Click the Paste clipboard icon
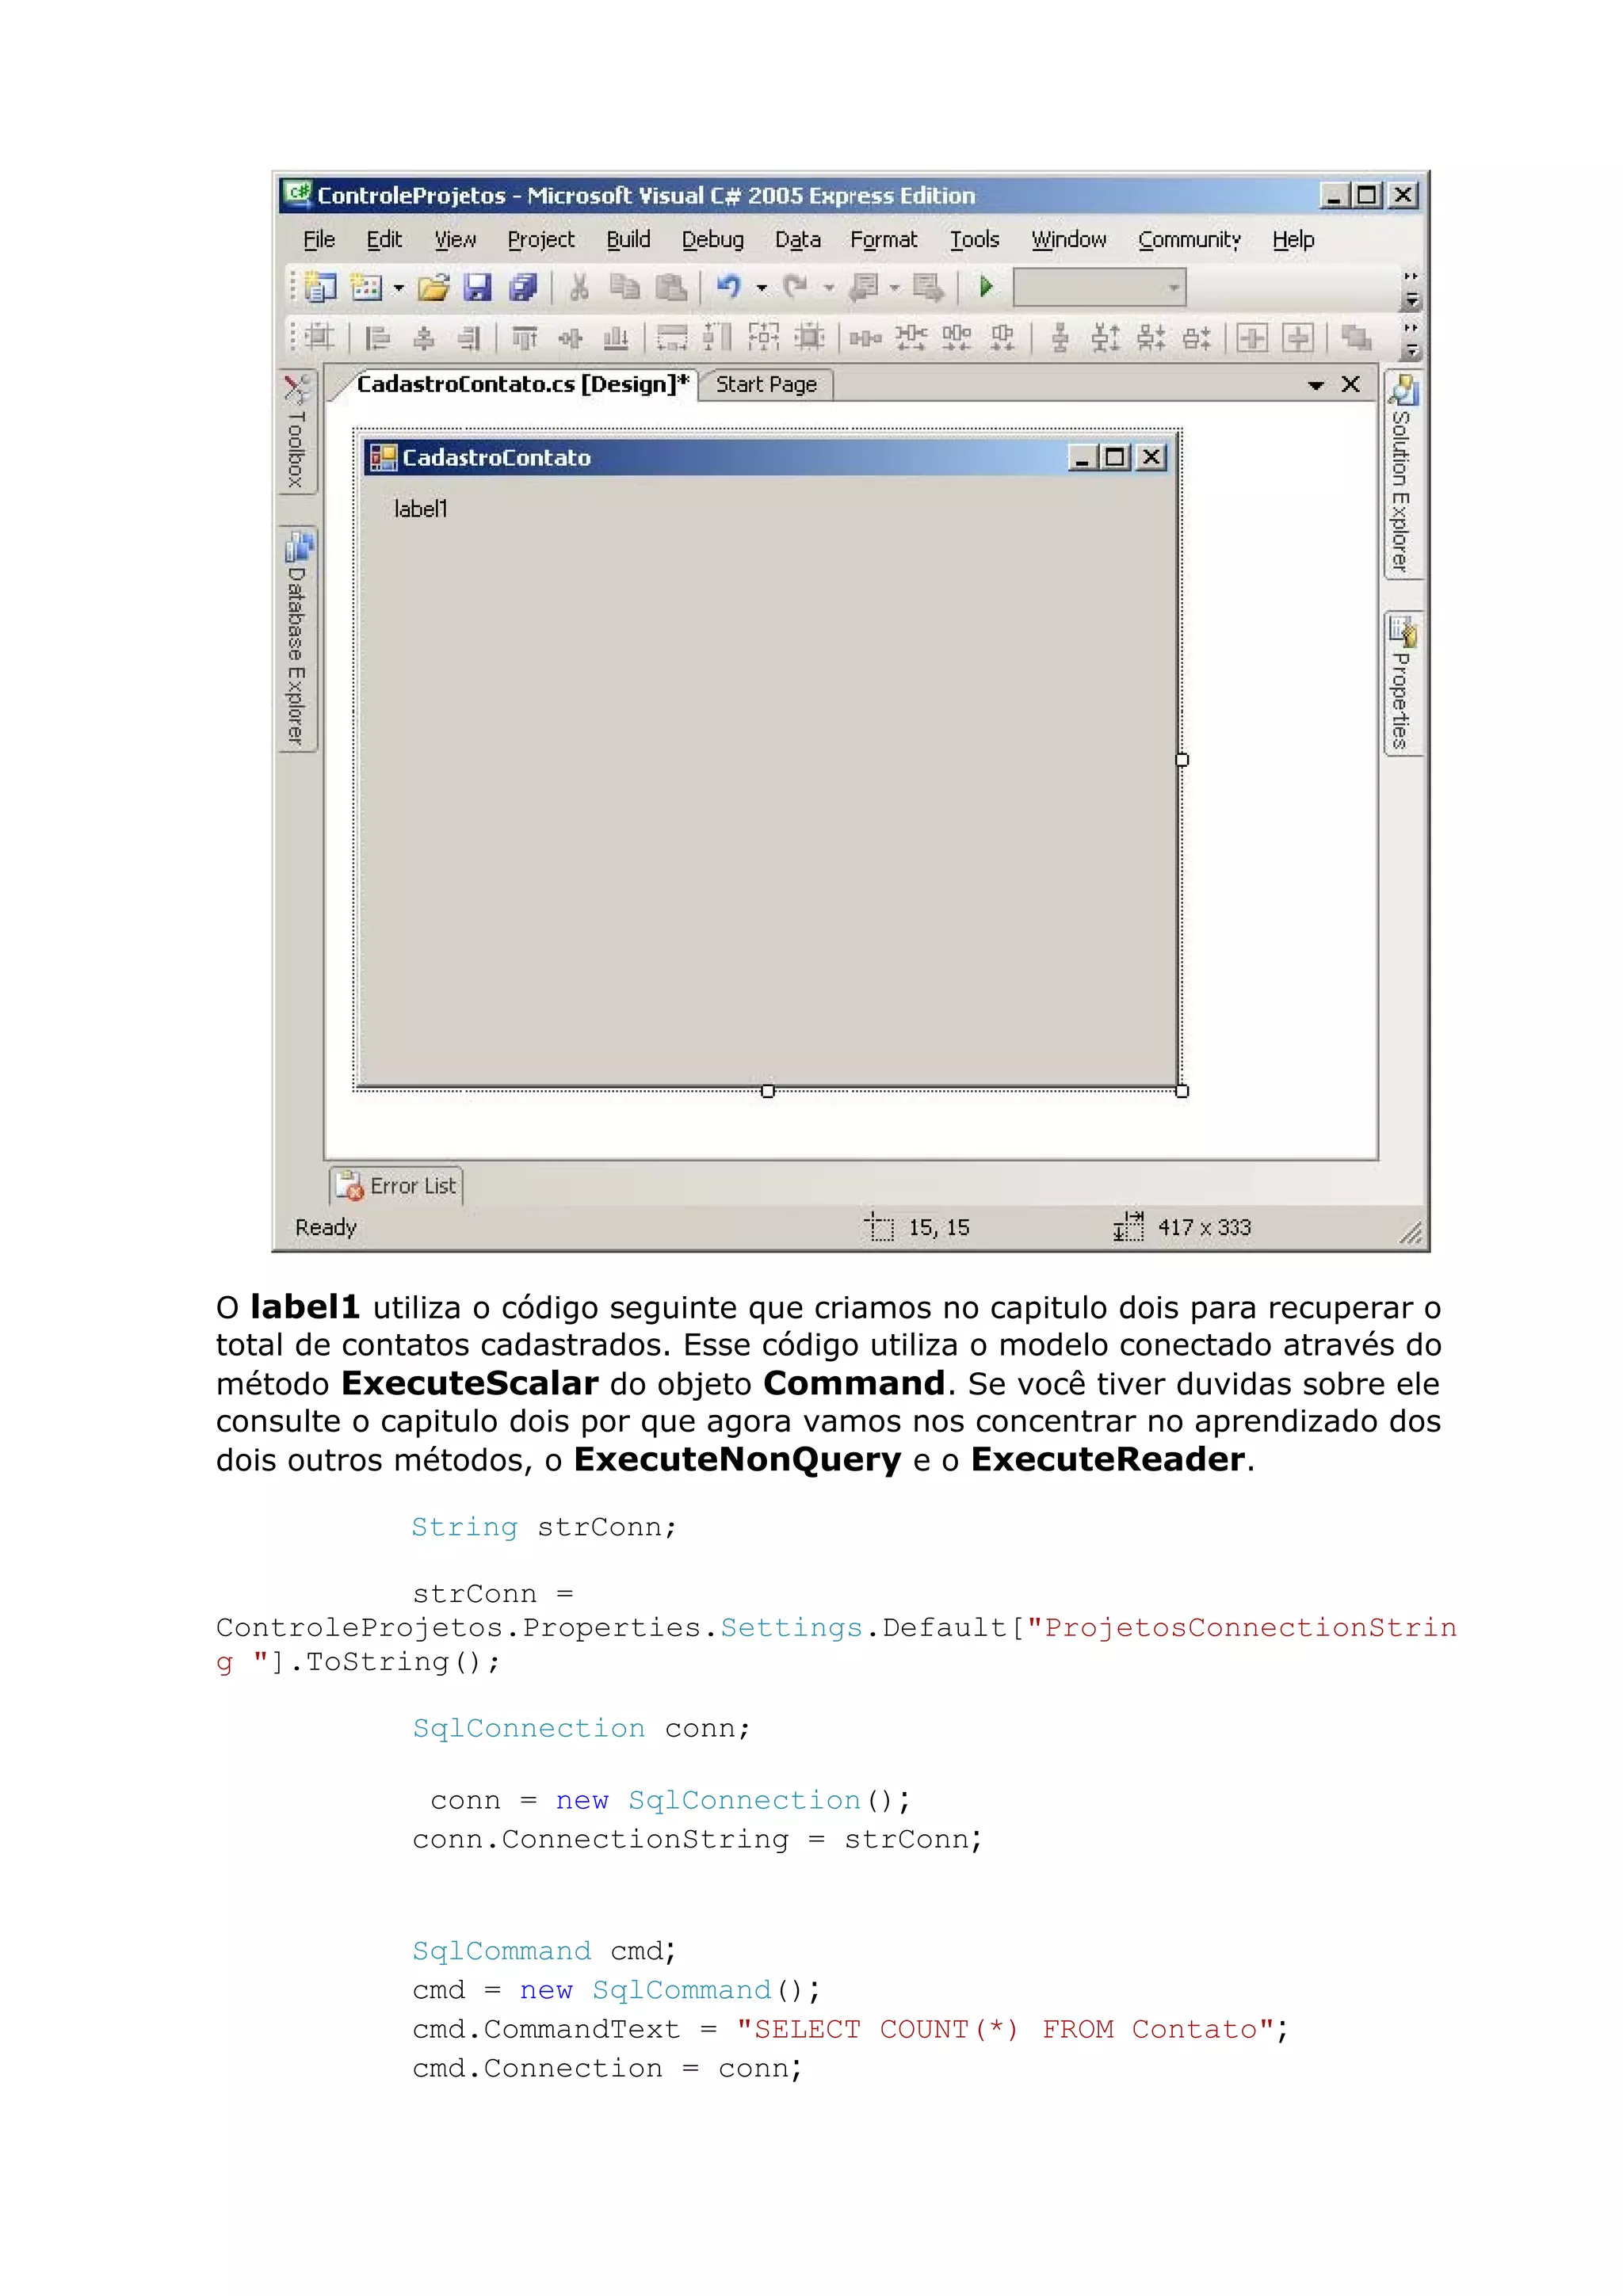Viewport: 1623px width, 2296px height. pos(671,288)
